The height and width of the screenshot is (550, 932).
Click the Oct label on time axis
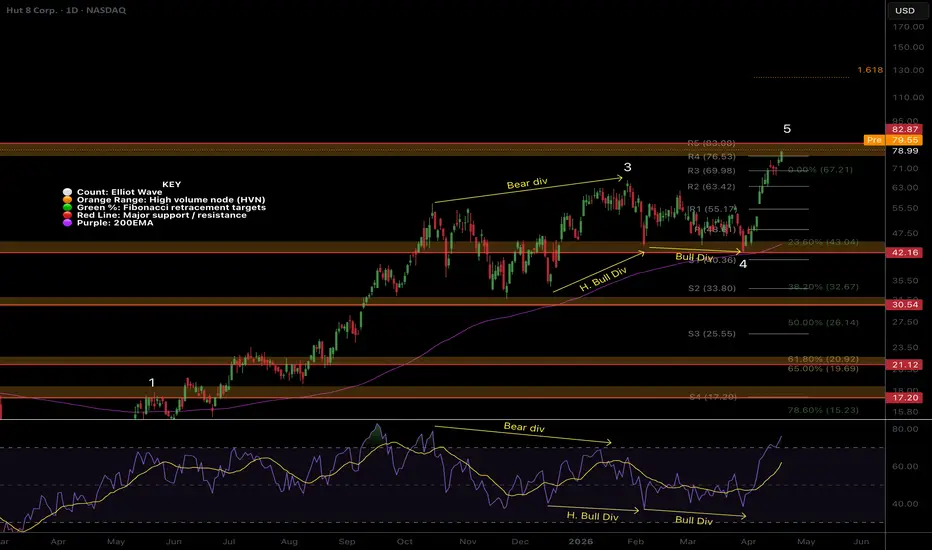405,542
